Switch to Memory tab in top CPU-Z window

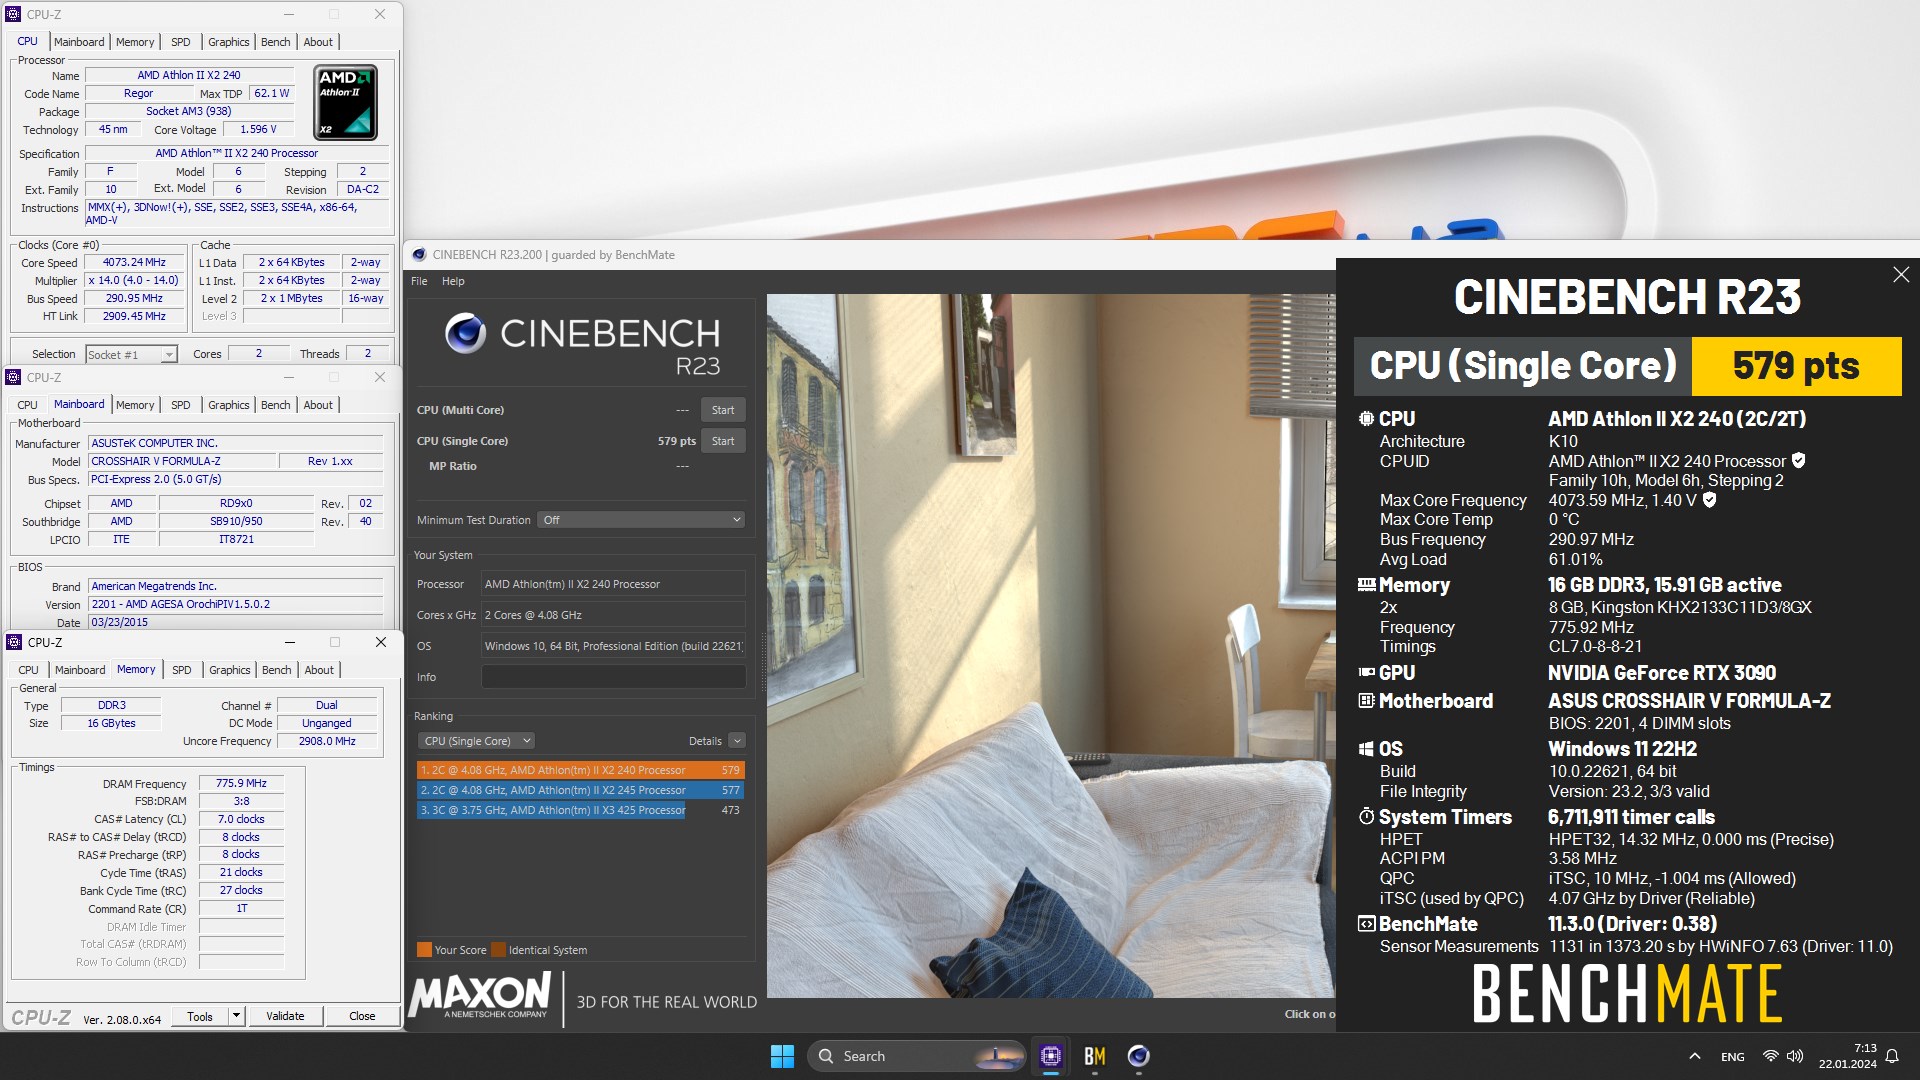pyautogui.click(x=135, y=42)
